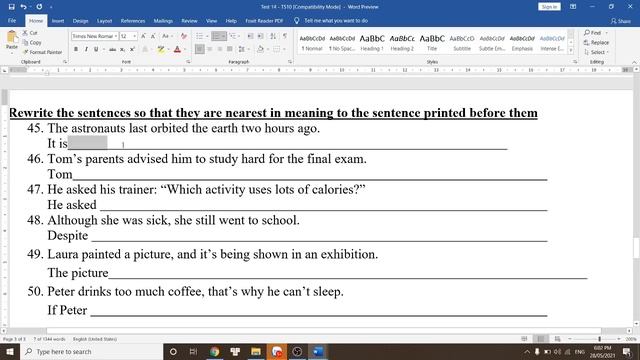
Task: Switch to the Insert tab
Action: [58, 21]
